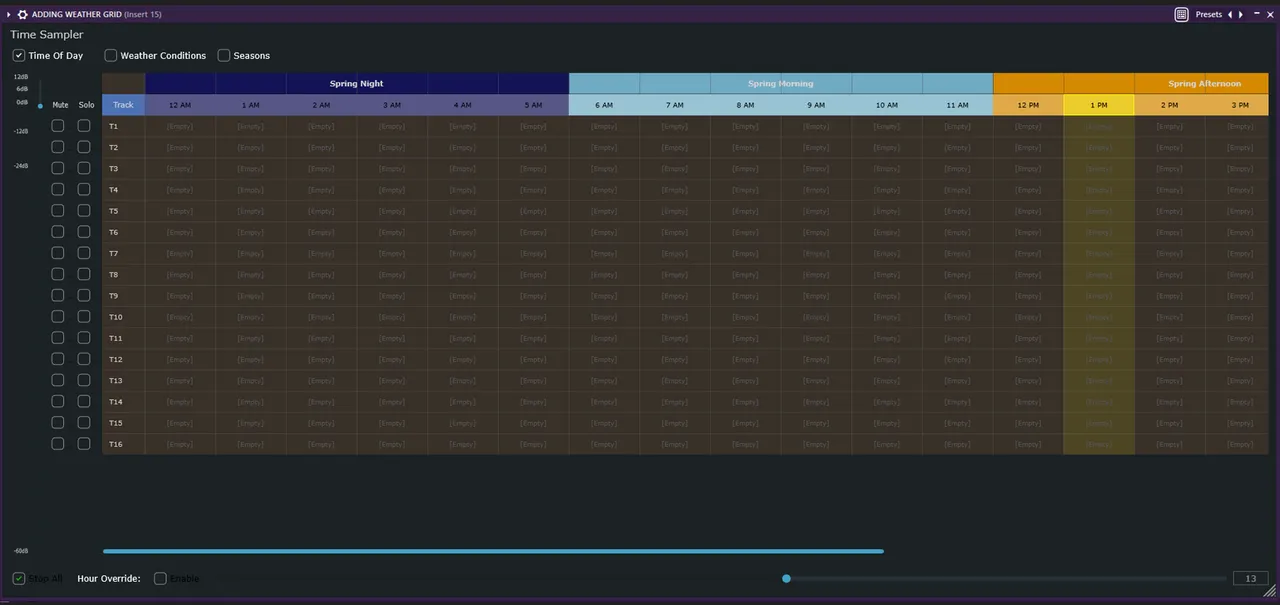Check the Seasons checkbox
Image resolution: width=1280 pixels, height=605 pixels.
tap(224, 55)
